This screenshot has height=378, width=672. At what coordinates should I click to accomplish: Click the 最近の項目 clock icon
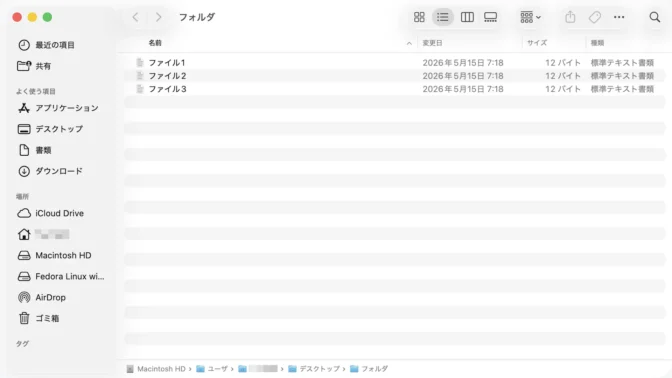[24, 45]
